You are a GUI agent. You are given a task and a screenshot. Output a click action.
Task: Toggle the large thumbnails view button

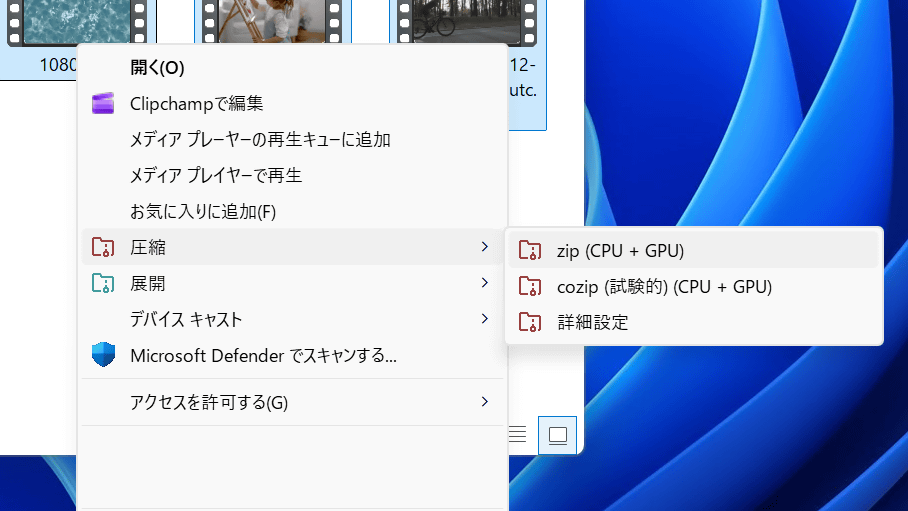click(x=557, y=435)
